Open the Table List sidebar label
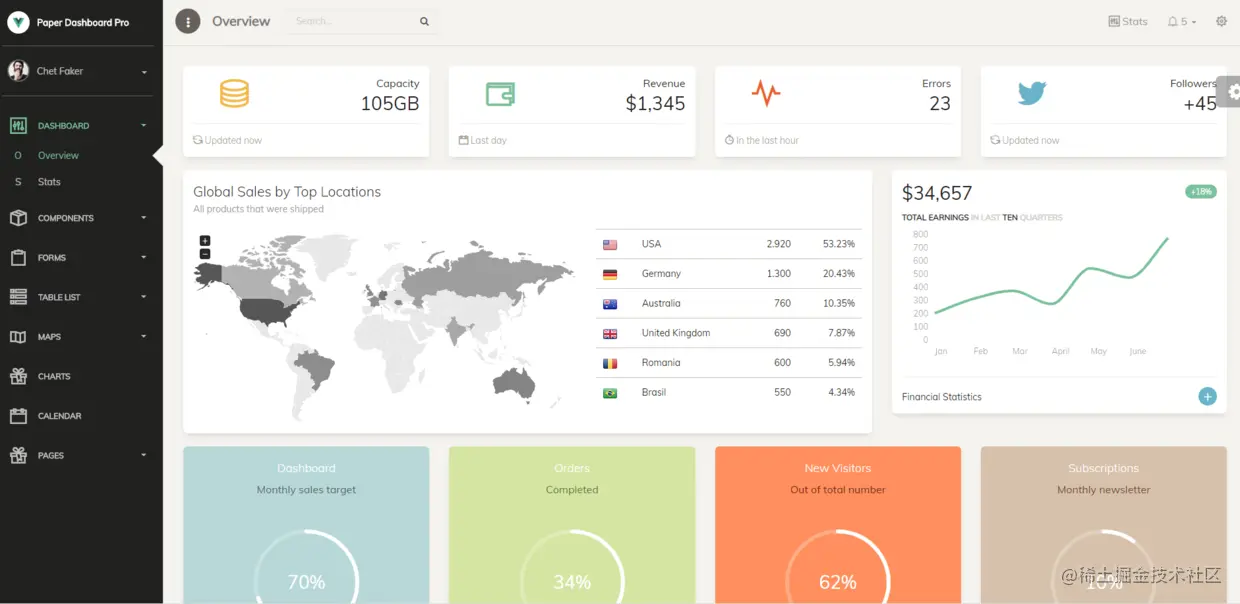This screenshot has height=604, width=1240. [59, 297]
